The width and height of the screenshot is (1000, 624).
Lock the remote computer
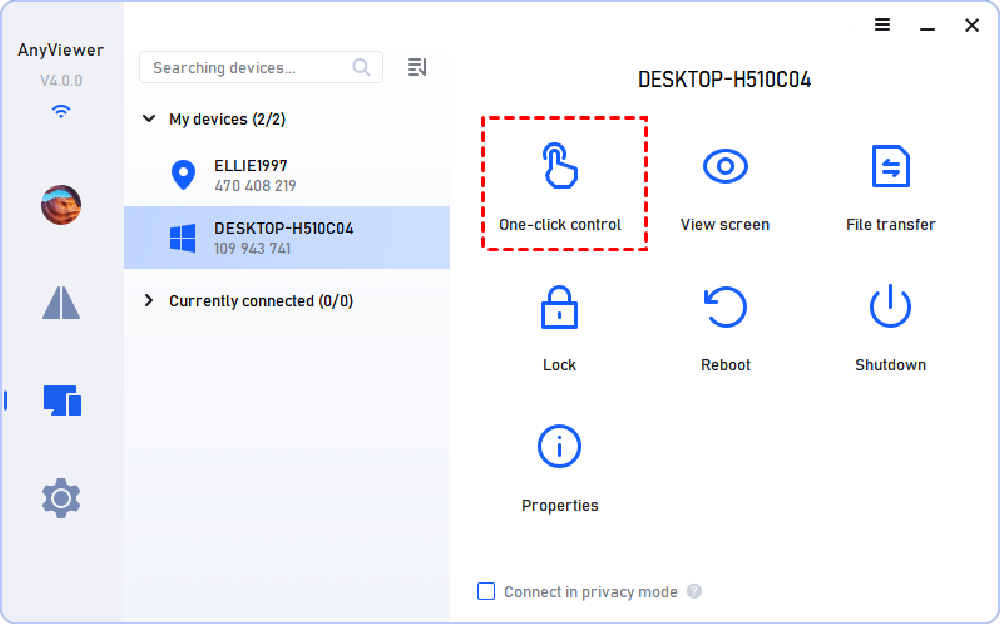(559, 308)
